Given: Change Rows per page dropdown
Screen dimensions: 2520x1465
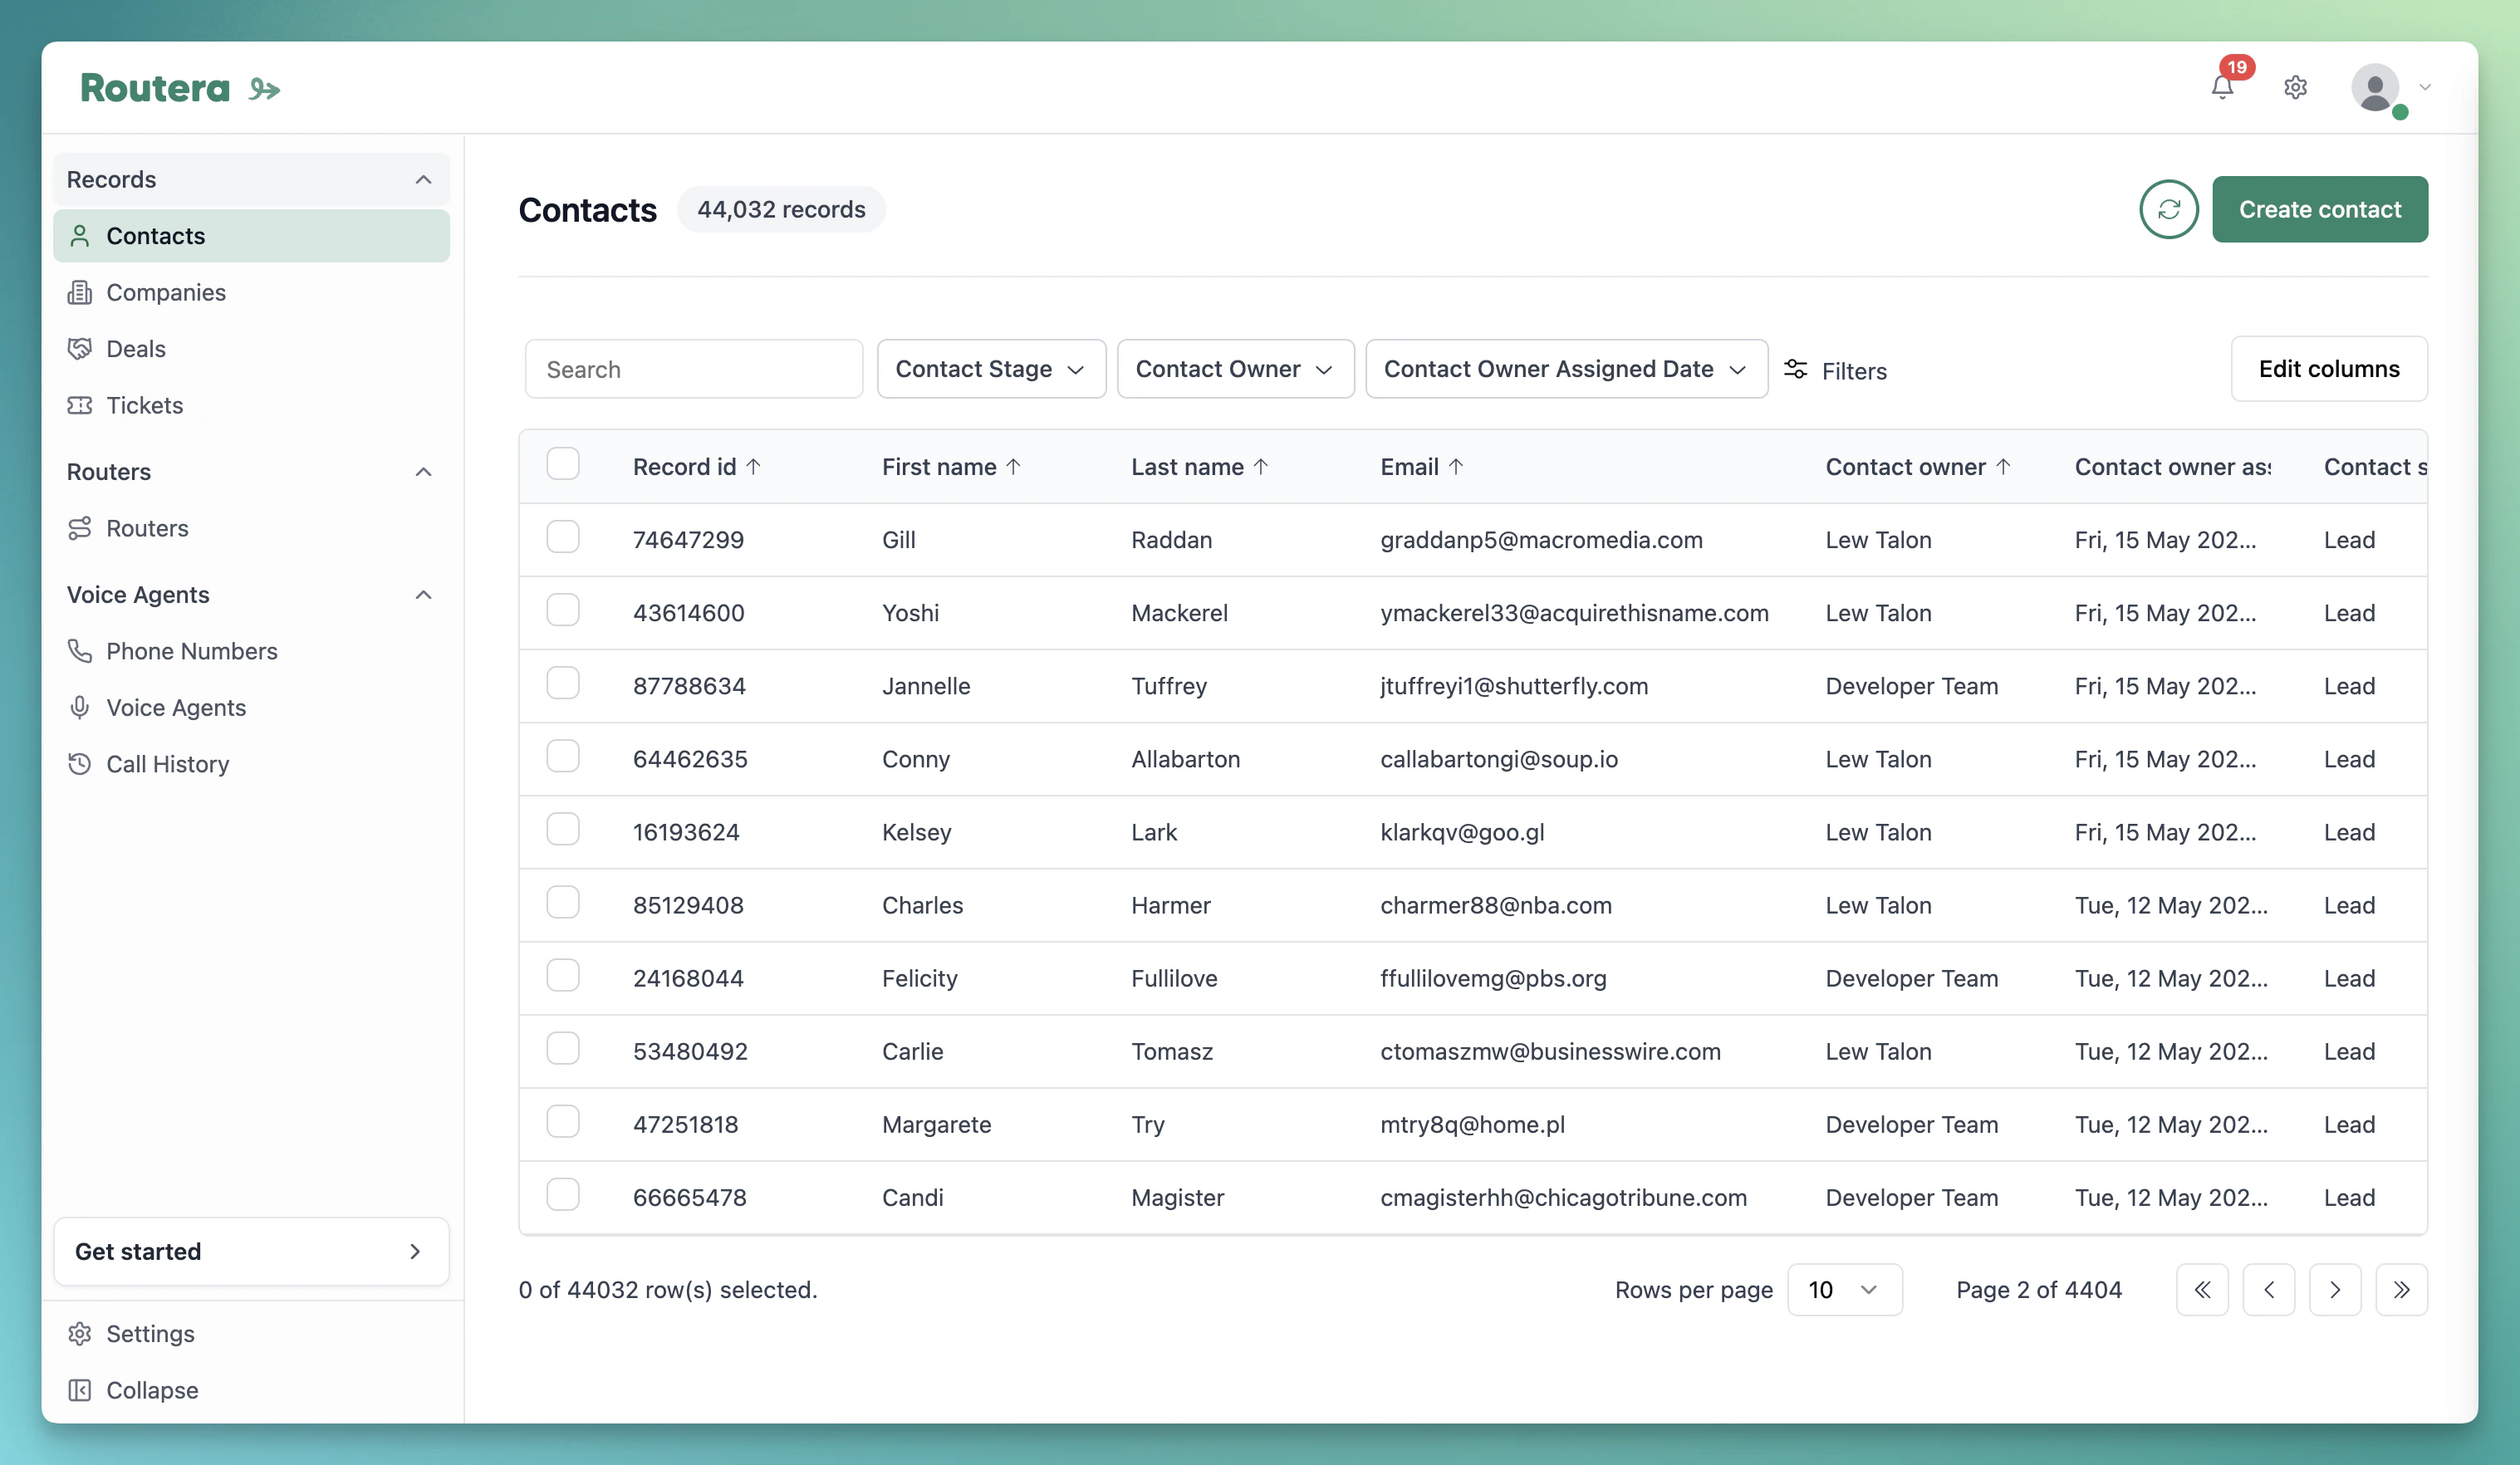Looking at the screenshot, I should (1844, 1289).
